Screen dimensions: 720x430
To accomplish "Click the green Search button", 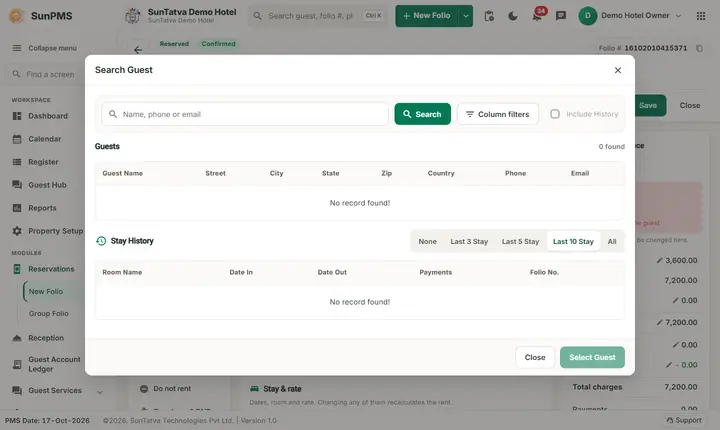I will (x=422, y=114).
